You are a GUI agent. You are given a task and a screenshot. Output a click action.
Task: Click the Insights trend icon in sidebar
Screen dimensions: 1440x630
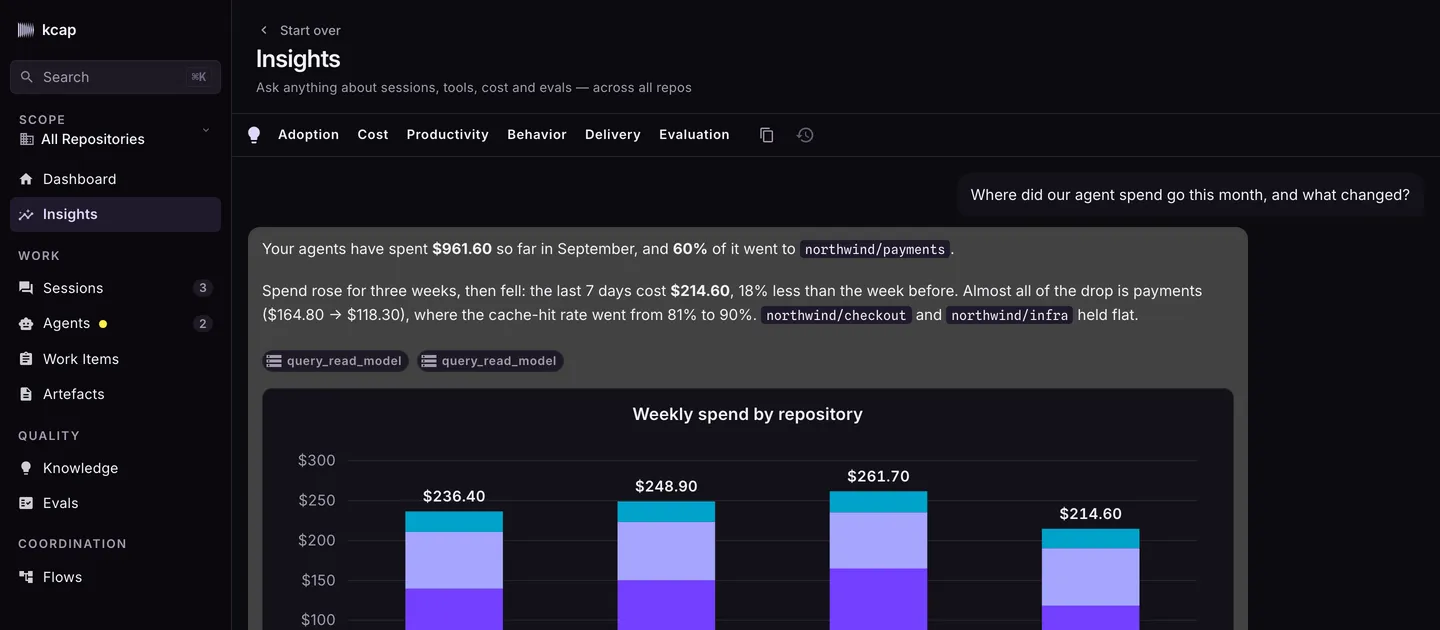pos(26,214)
